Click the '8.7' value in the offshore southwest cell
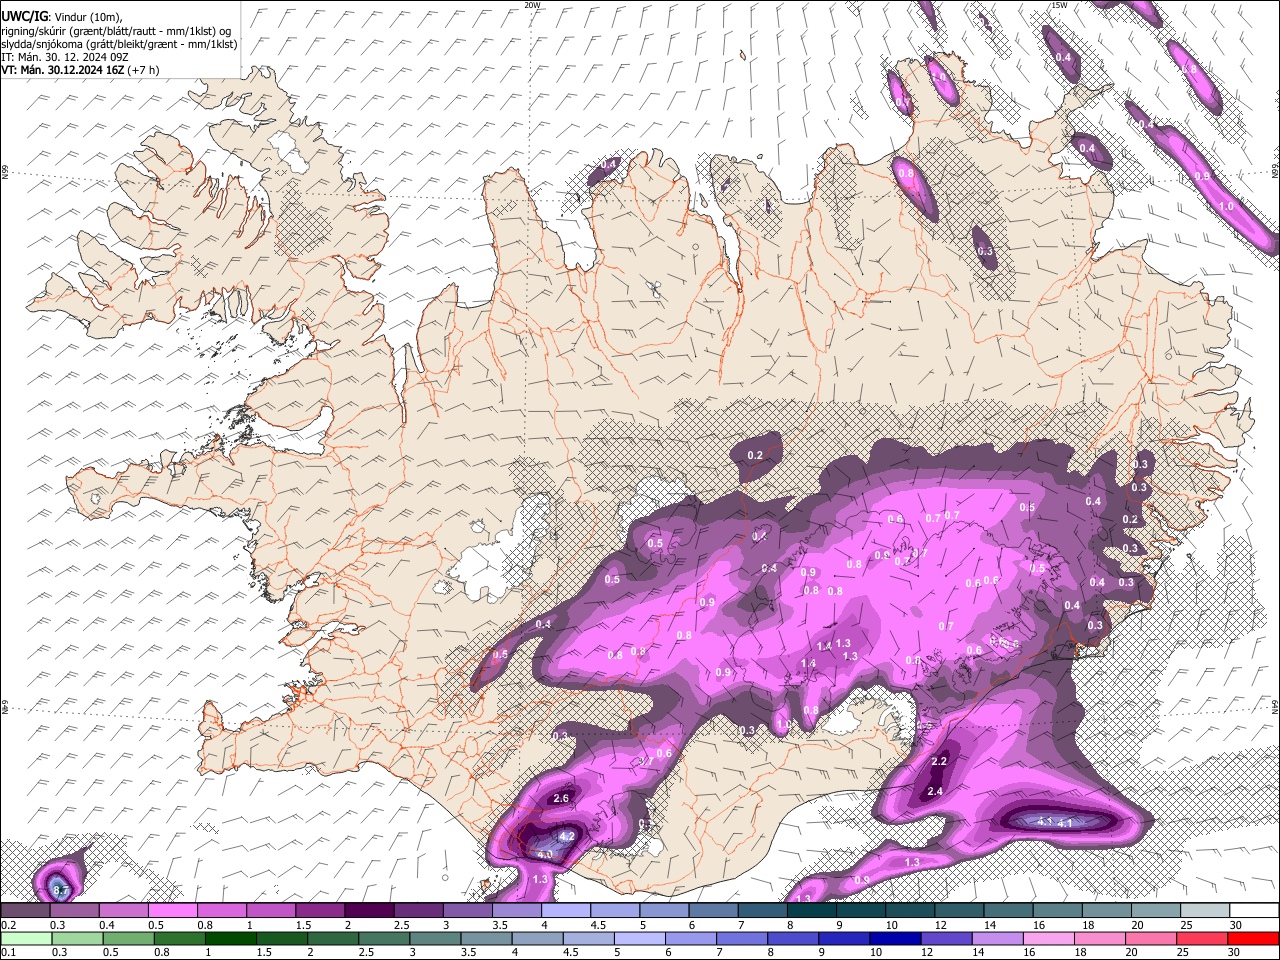Image resolution: width=1280 pixels, height=960 pixels. (60, 890)
